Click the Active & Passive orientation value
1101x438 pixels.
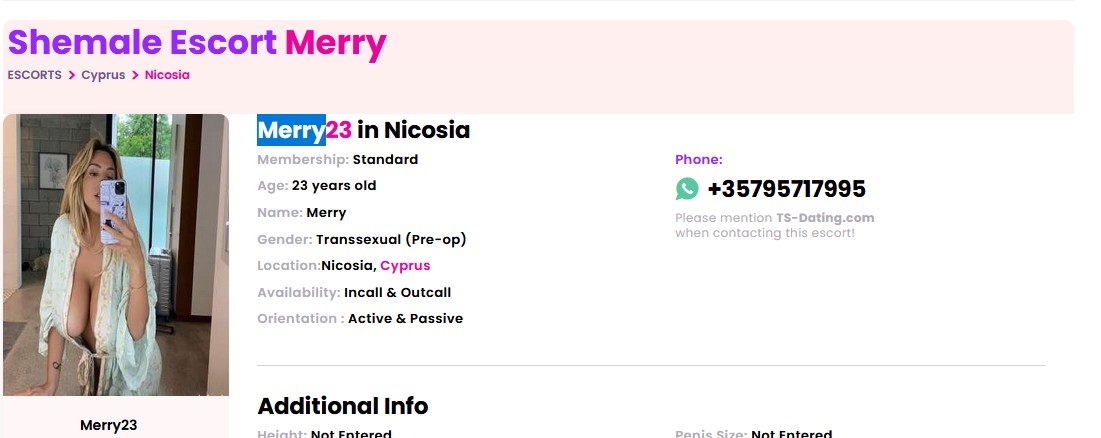405,319
